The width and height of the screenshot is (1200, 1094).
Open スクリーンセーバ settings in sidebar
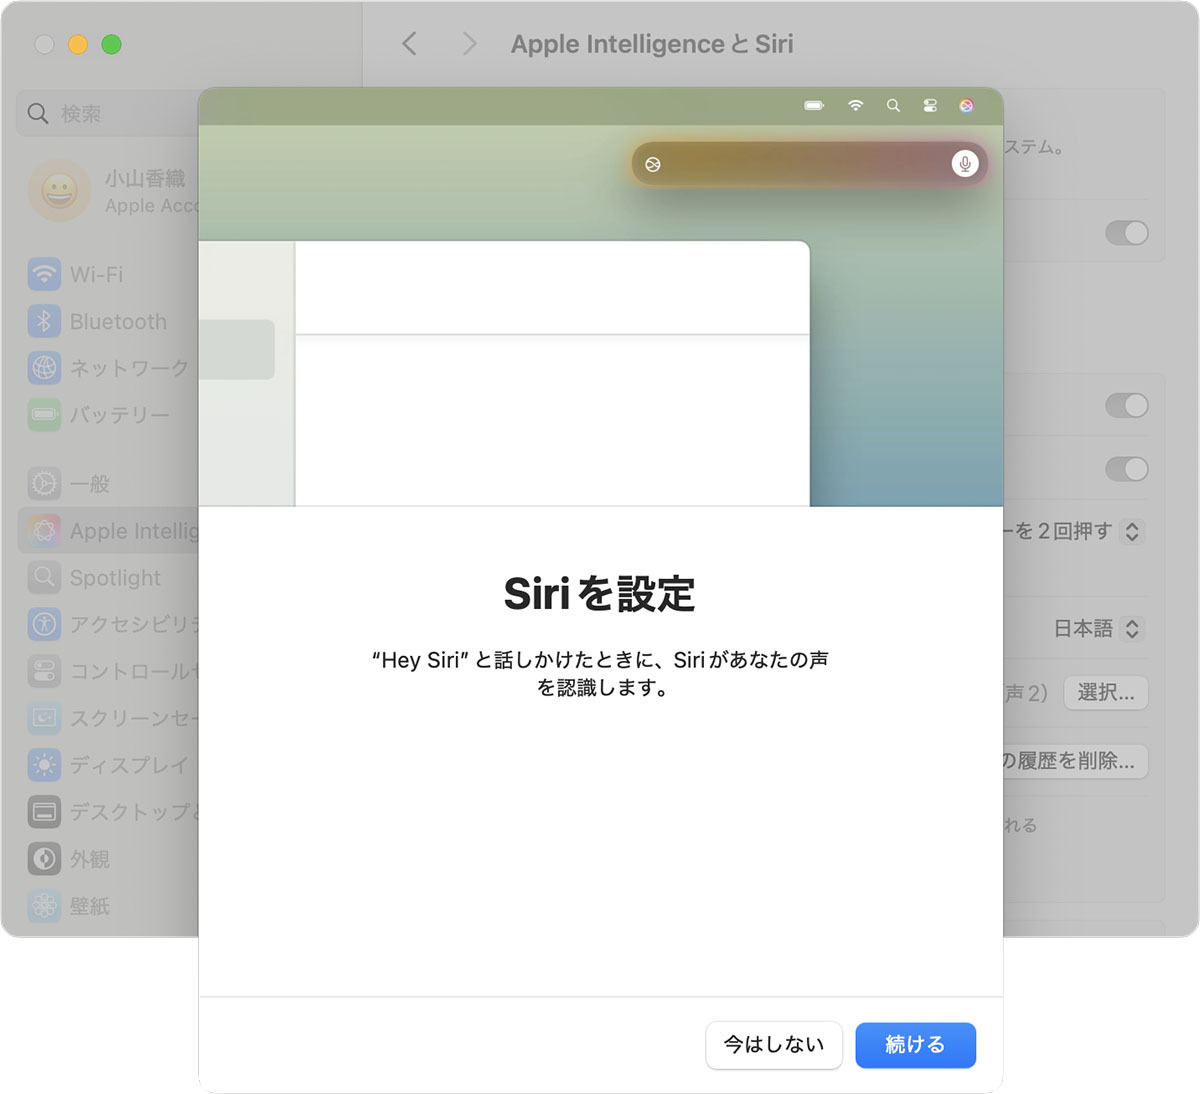tap(110, 718)
